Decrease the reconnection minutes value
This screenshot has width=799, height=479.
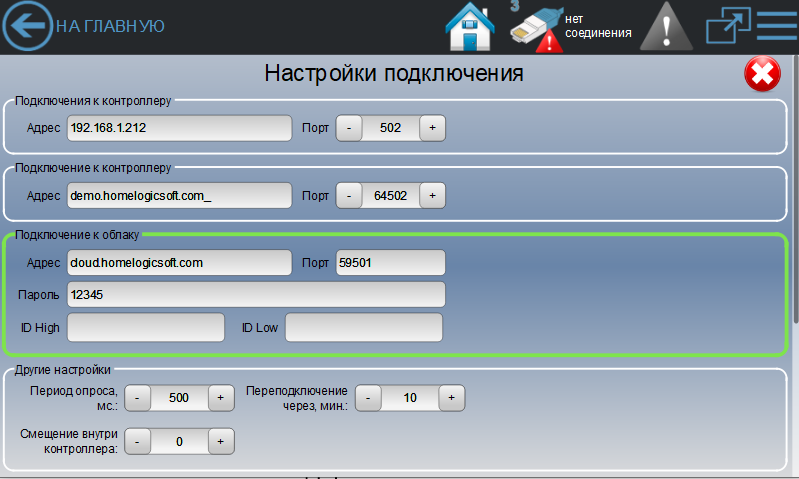click(x=368, y=398)
